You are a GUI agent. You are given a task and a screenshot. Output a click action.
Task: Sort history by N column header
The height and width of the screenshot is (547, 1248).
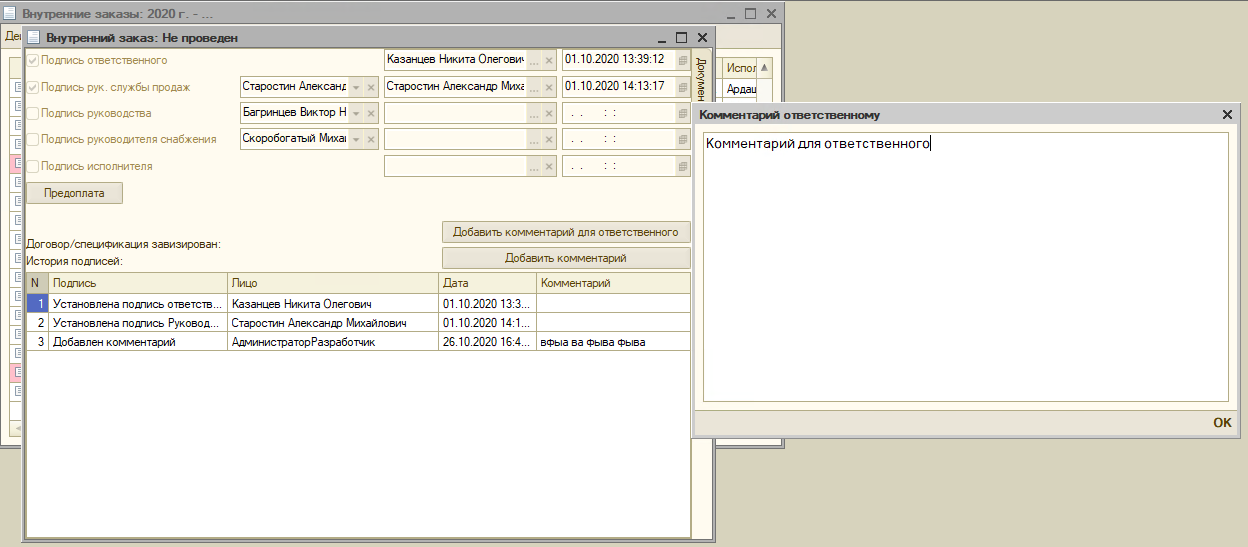(x=37, y=283)
